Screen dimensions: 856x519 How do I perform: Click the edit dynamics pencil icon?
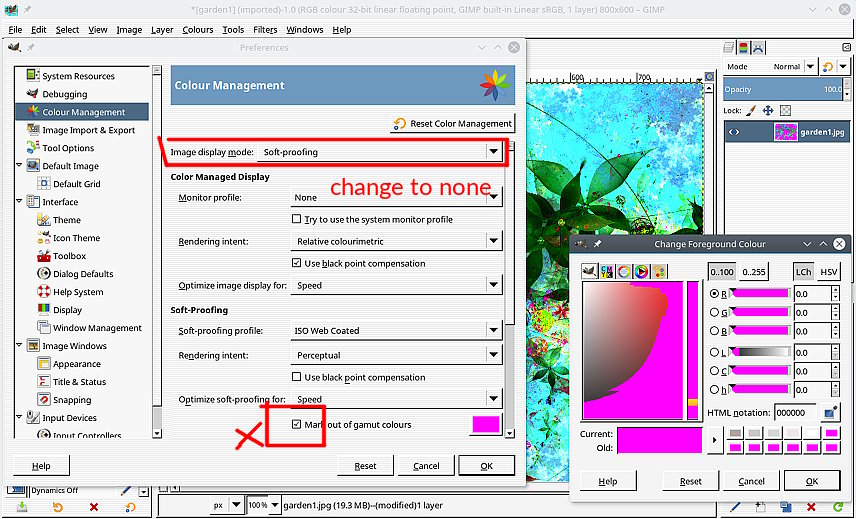pyautogui.click(x=127, y=491)
